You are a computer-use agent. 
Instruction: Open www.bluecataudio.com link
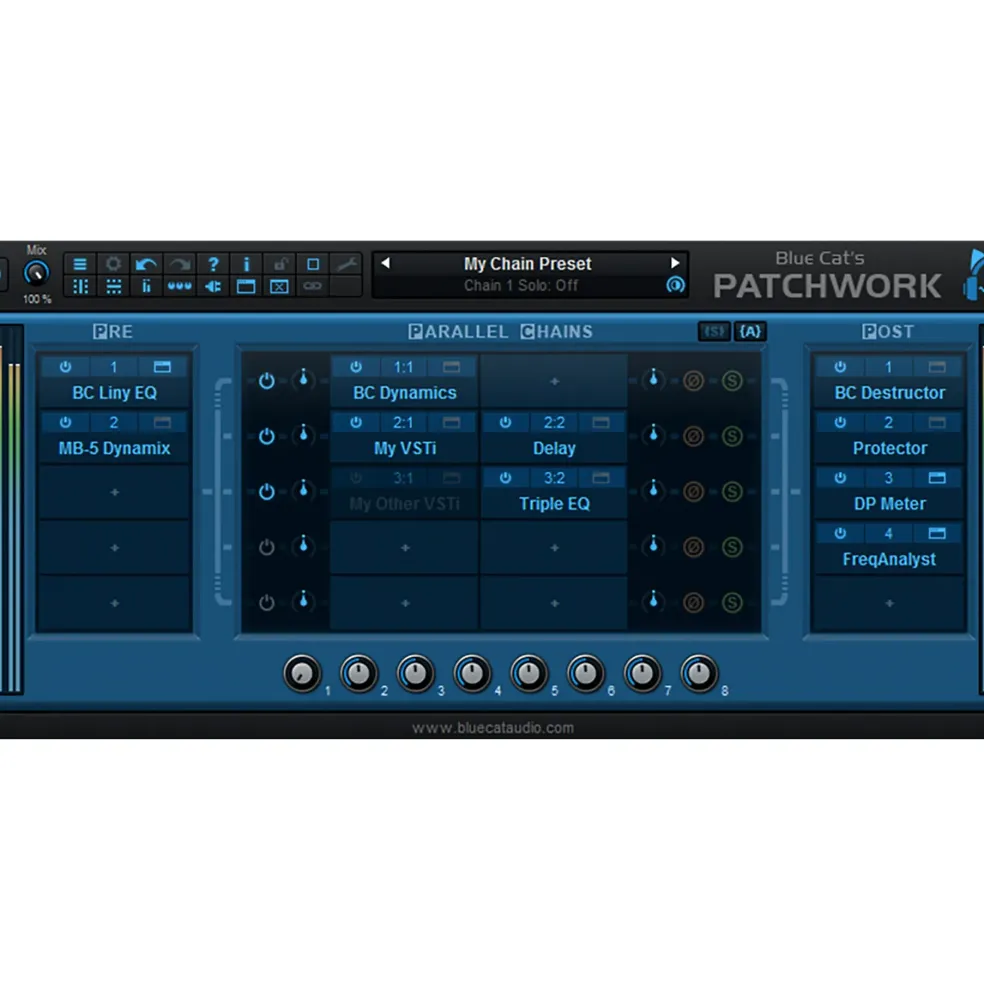[493, 728]
